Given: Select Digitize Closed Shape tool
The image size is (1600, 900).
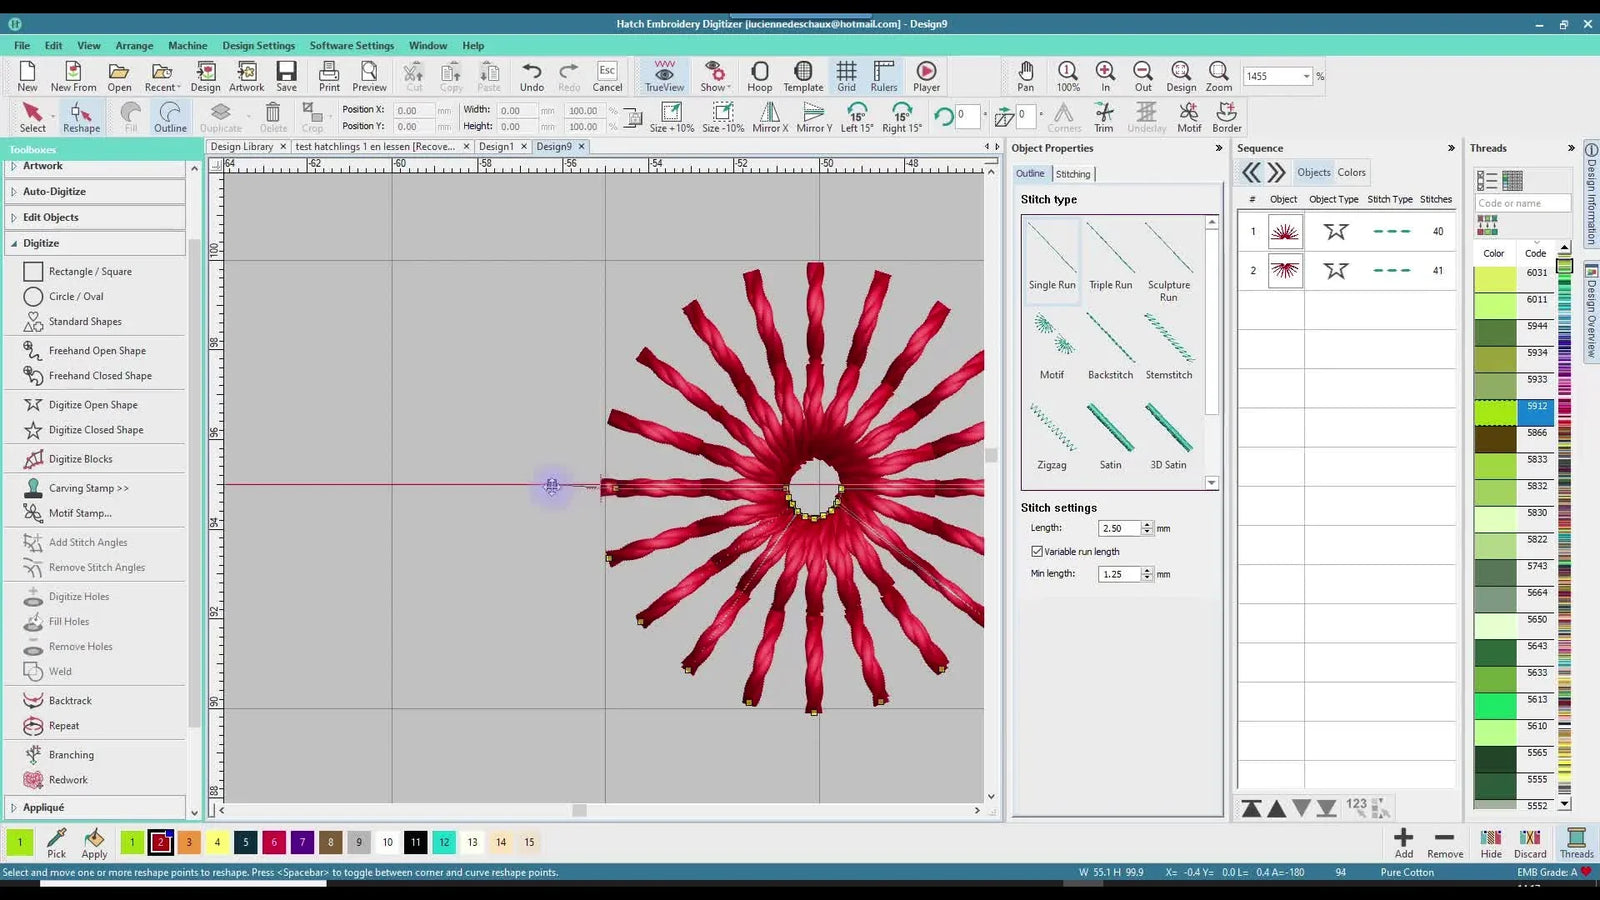Looking at the screenshot, I should click(x=95, y=430).
